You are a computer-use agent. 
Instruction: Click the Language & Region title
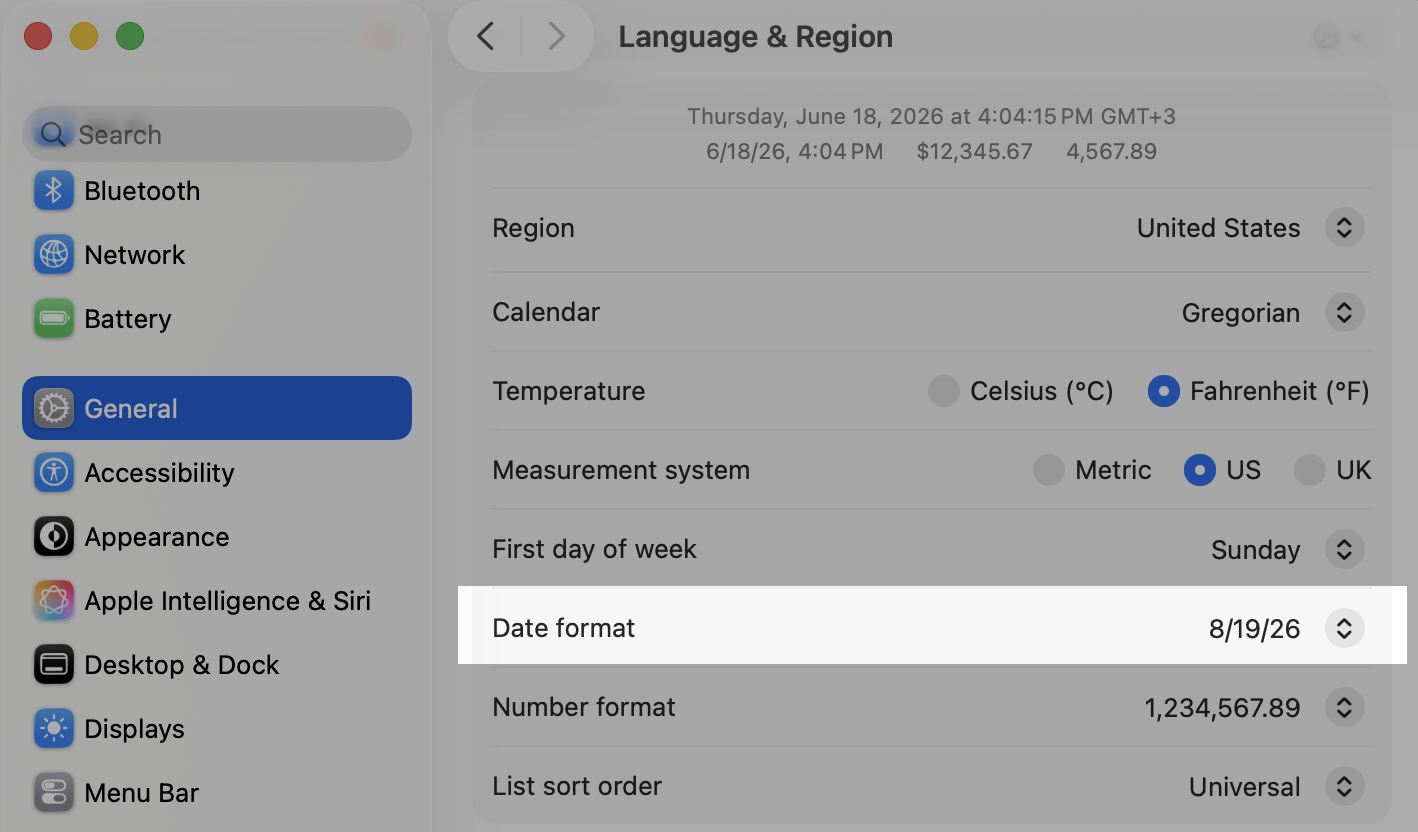click(755, 37)
